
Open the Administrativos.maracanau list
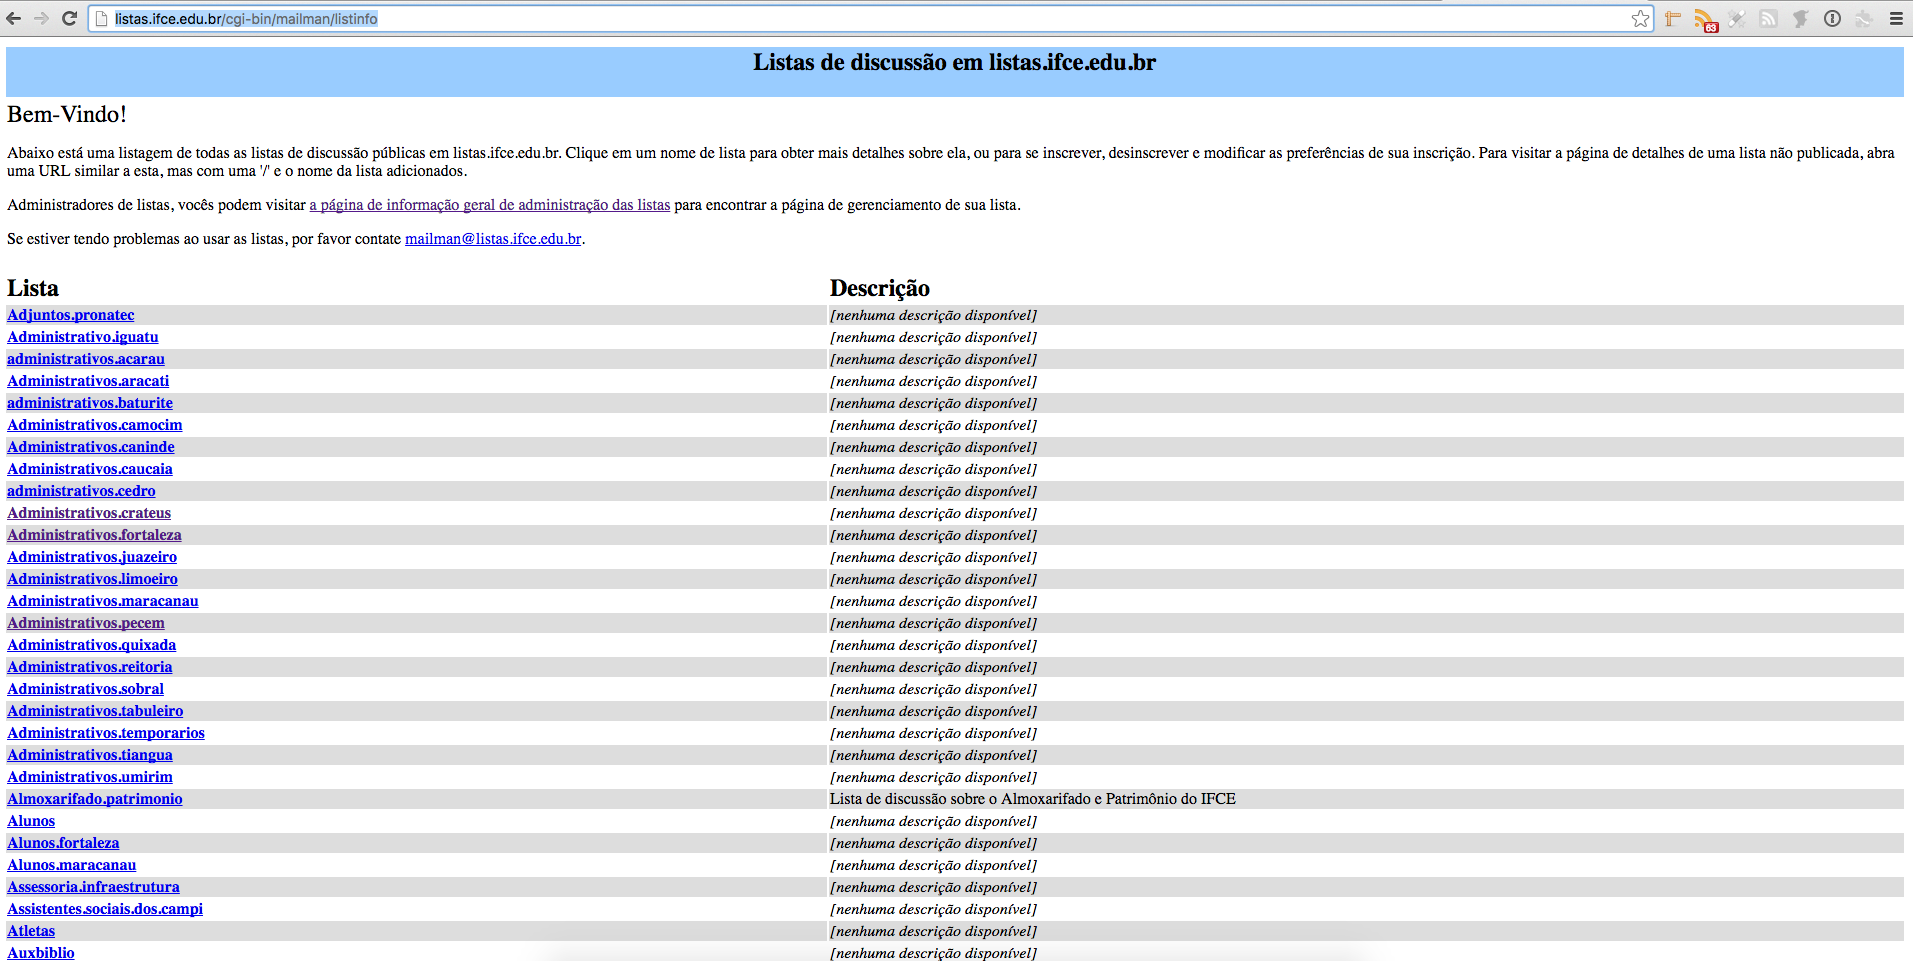tap(103, 601)
